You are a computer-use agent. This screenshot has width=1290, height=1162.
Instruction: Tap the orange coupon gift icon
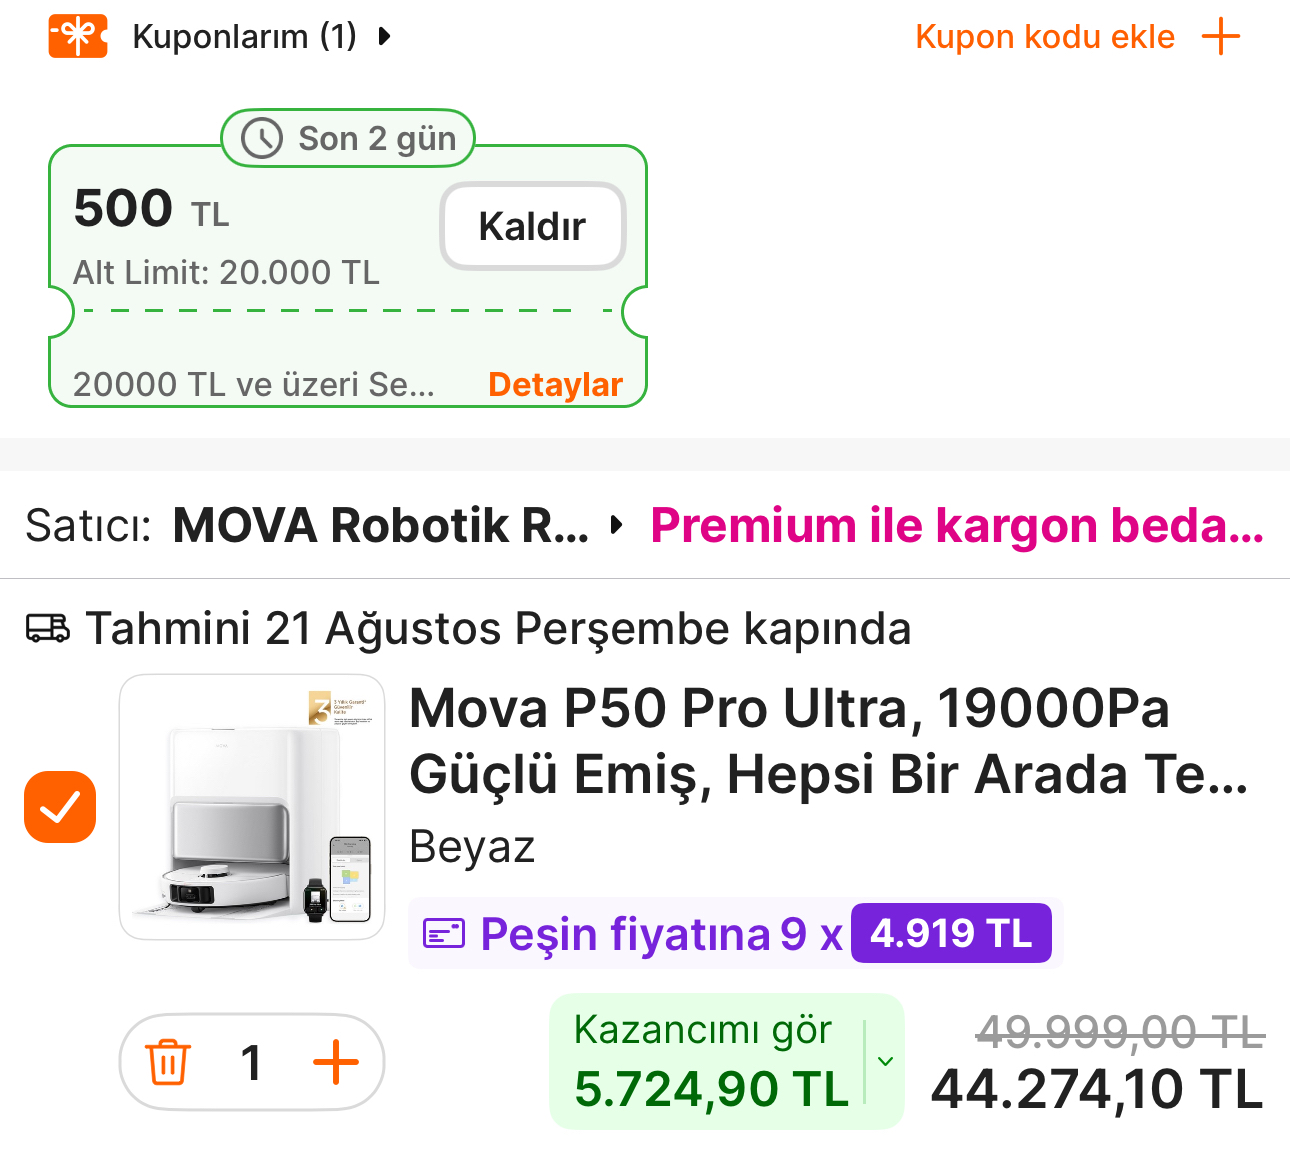tap(78, 37)
